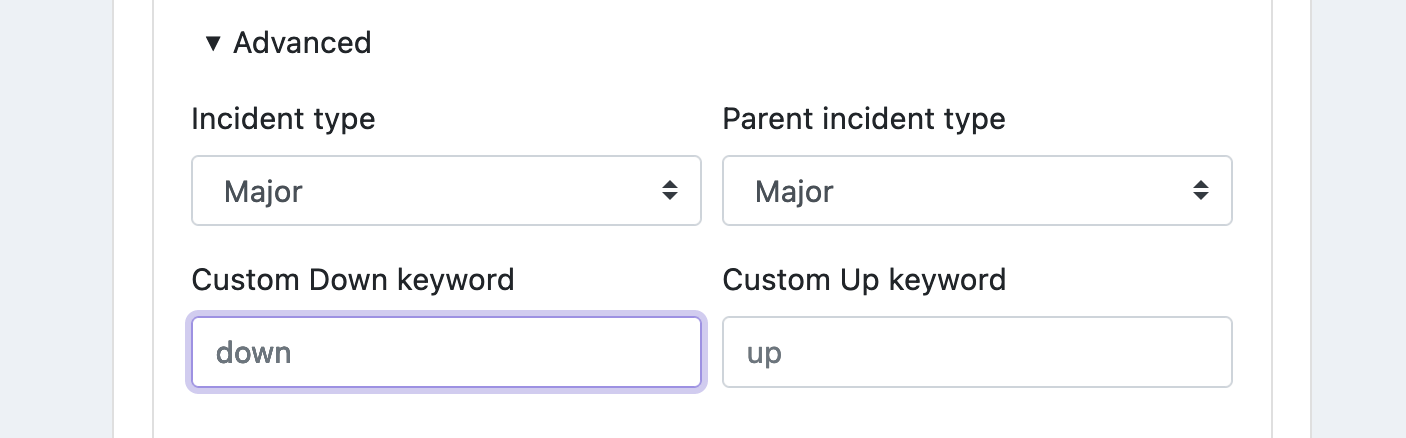Click the 'down' placeholder text
Viewport: 1406px width, 438px height.
click(x=254, y=352)
